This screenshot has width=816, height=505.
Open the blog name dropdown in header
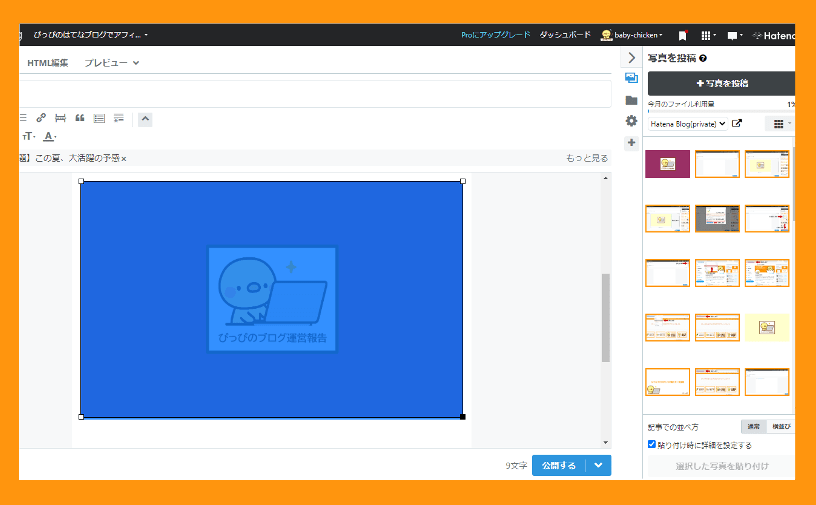click(x=91, y=35)
